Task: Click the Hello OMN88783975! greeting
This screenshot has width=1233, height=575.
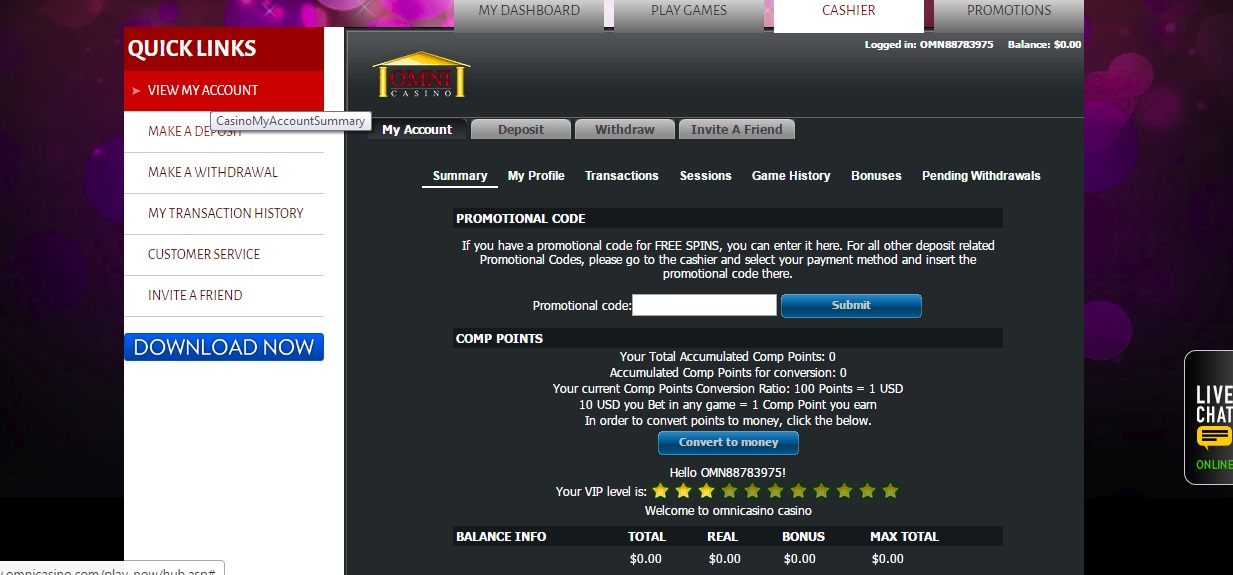Action: [x=728, y=472]
